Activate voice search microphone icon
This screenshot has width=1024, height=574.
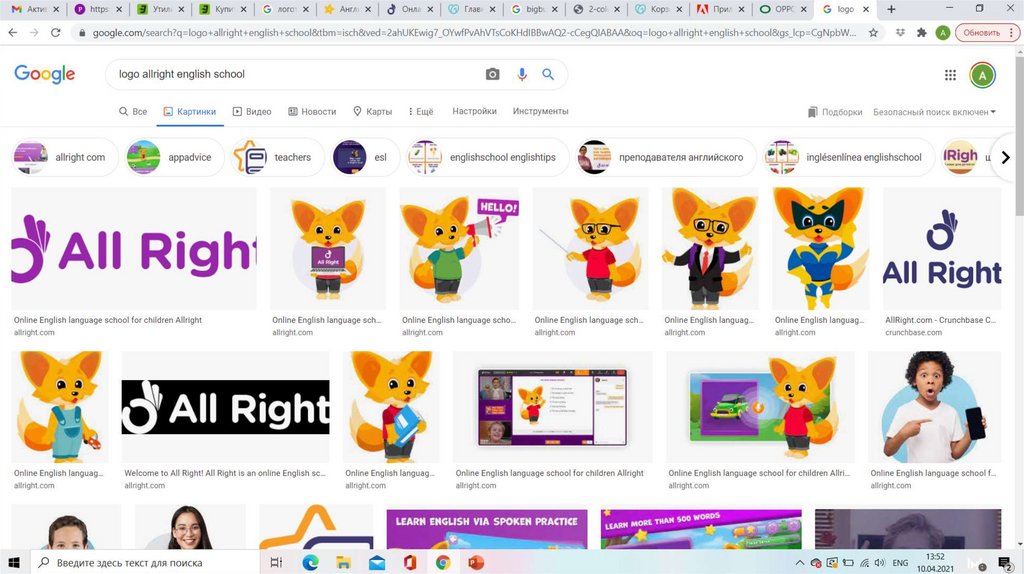[x=521, y=74]
